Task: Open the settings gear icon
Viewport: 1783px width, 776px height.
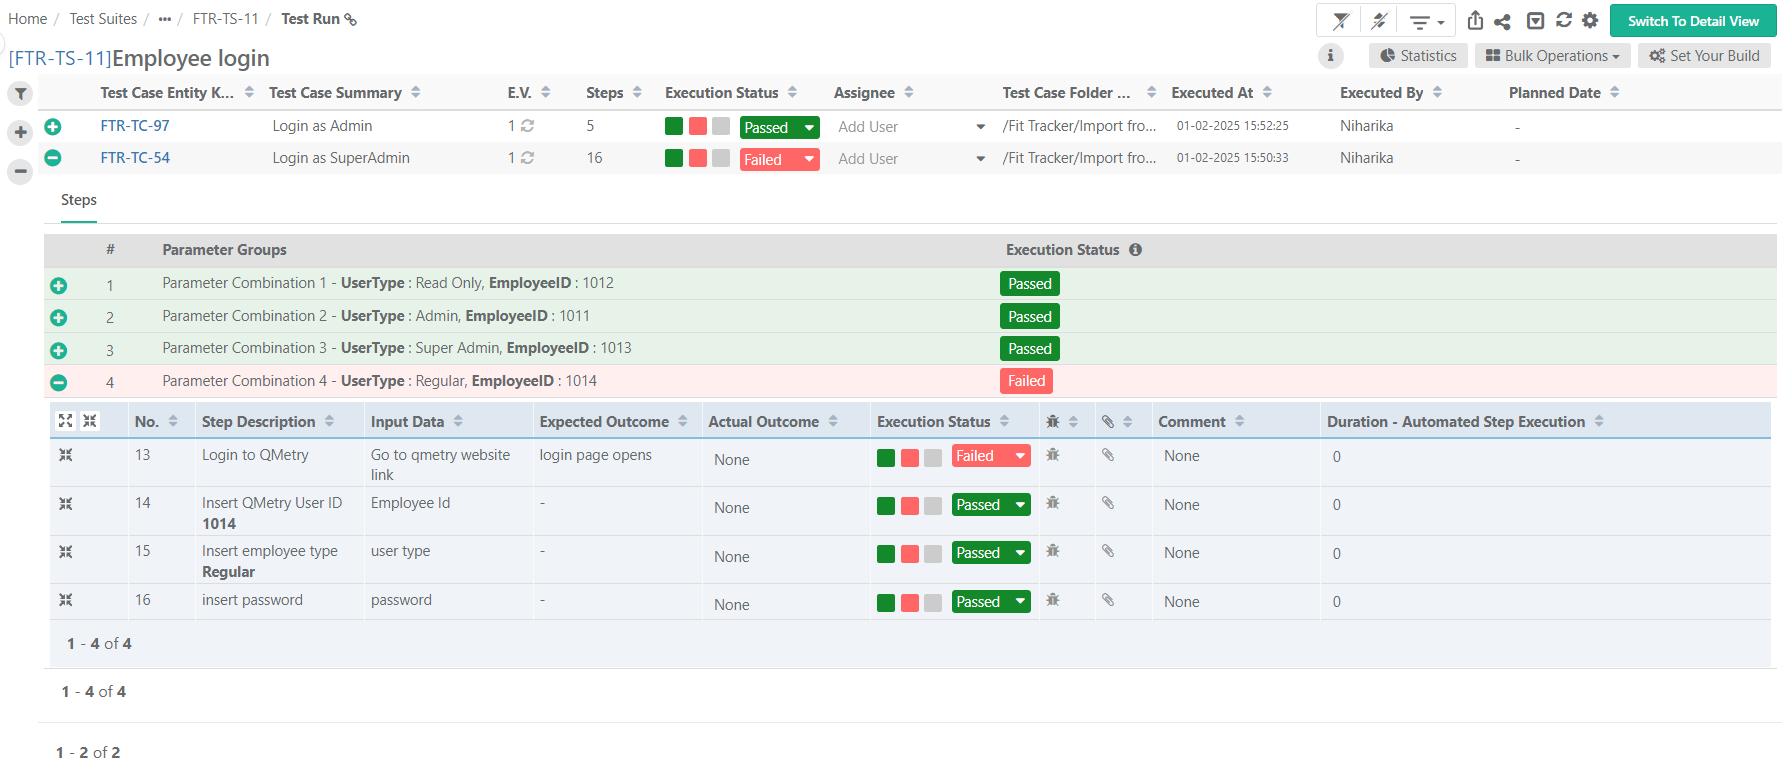Action: tap(1590, 21)
